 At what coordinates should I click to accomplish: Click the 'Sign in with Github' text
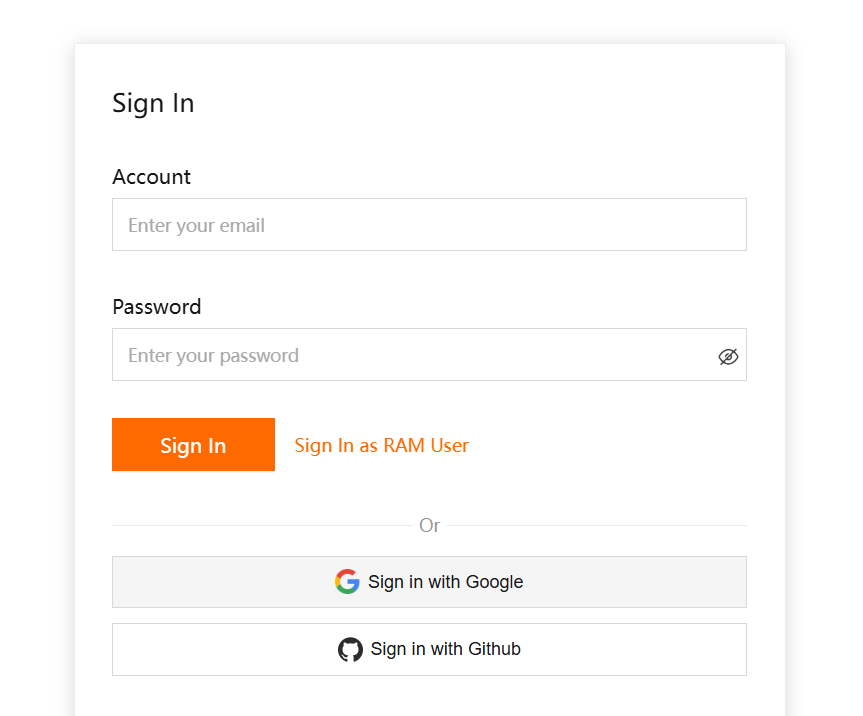[x=445, y=649]
